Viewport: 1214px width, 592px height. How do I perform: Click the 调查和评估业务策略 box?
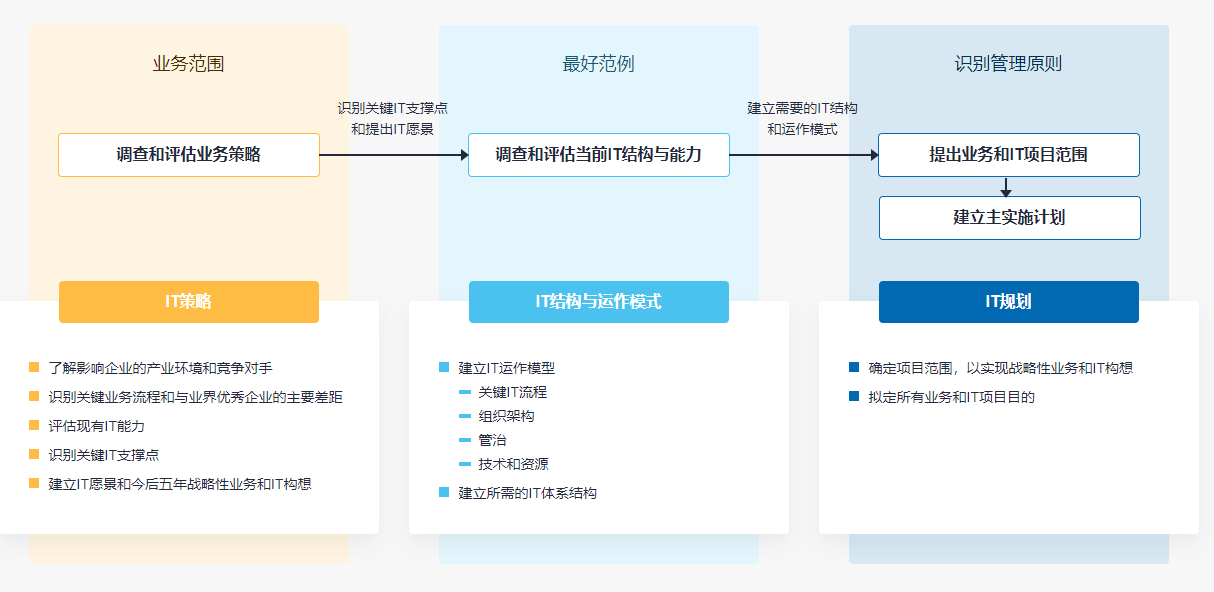(x=190, y=155)
